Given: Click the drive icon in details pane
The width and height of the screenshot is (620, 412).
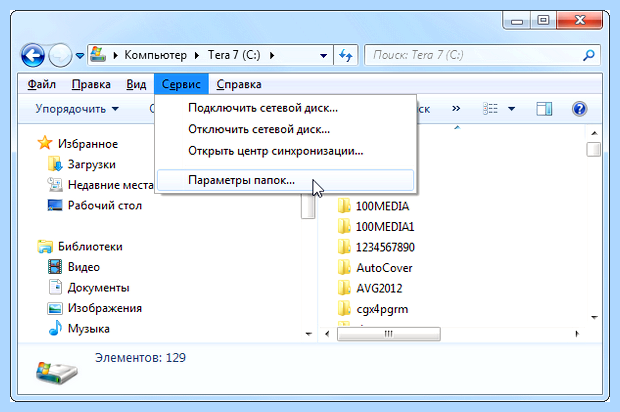Looking at the screenshot, I should tap(57, 372).
